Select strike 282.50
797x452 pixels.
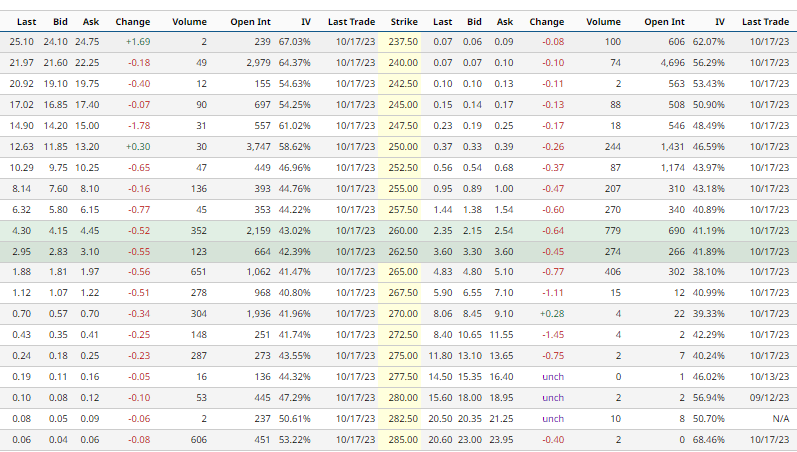point(403,419)
